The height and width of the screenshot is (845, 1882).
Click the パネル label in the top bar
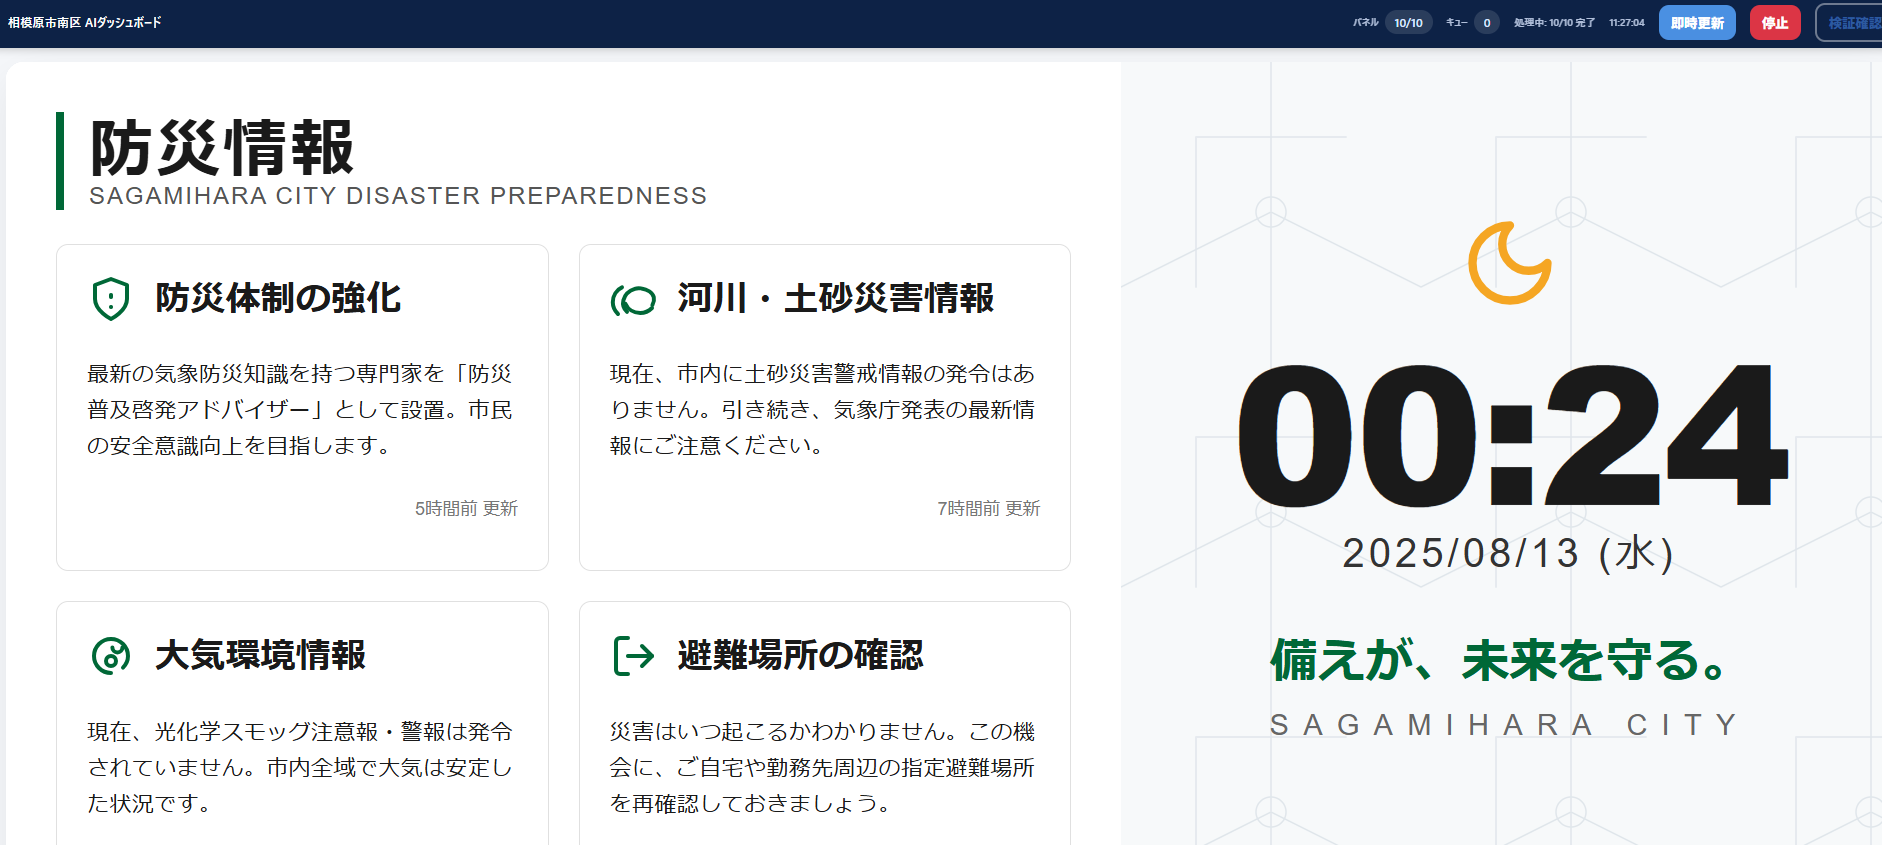(1365, 23)
